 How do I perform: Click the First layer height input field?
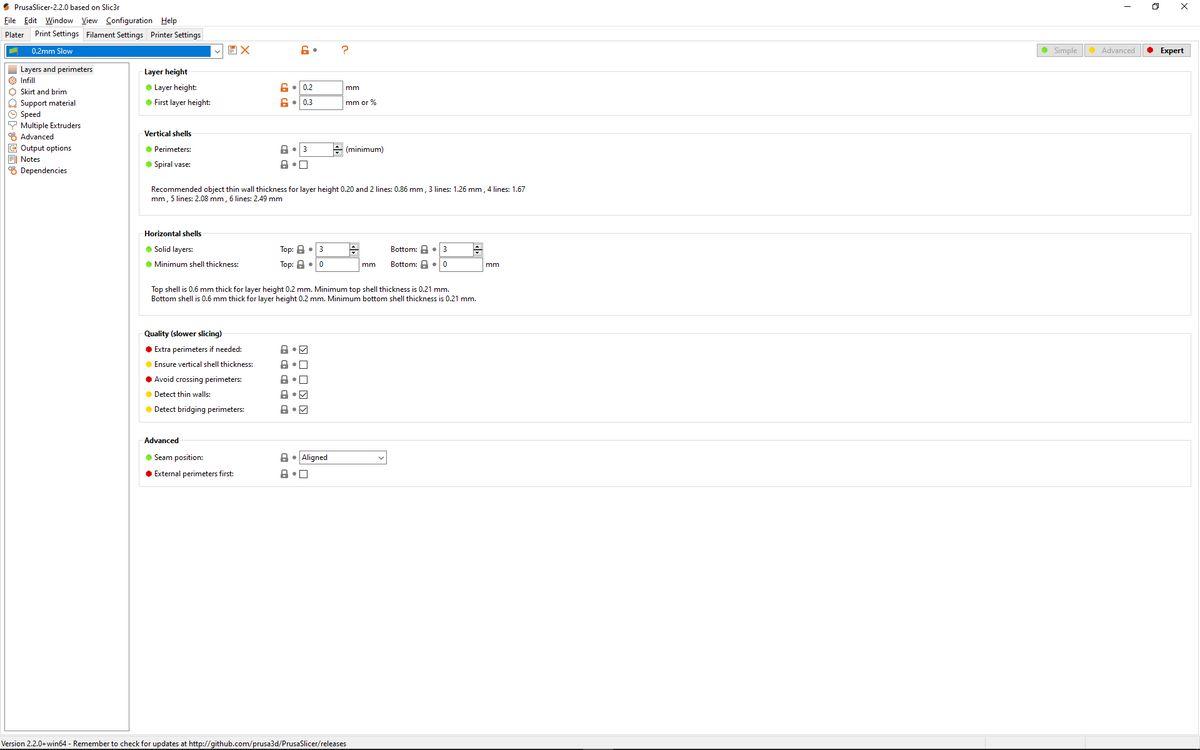tap(321, 102)
